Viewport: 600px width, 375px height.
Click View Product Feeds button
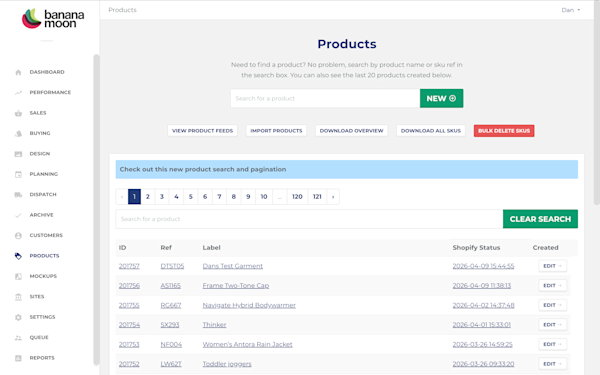(202, 131)
